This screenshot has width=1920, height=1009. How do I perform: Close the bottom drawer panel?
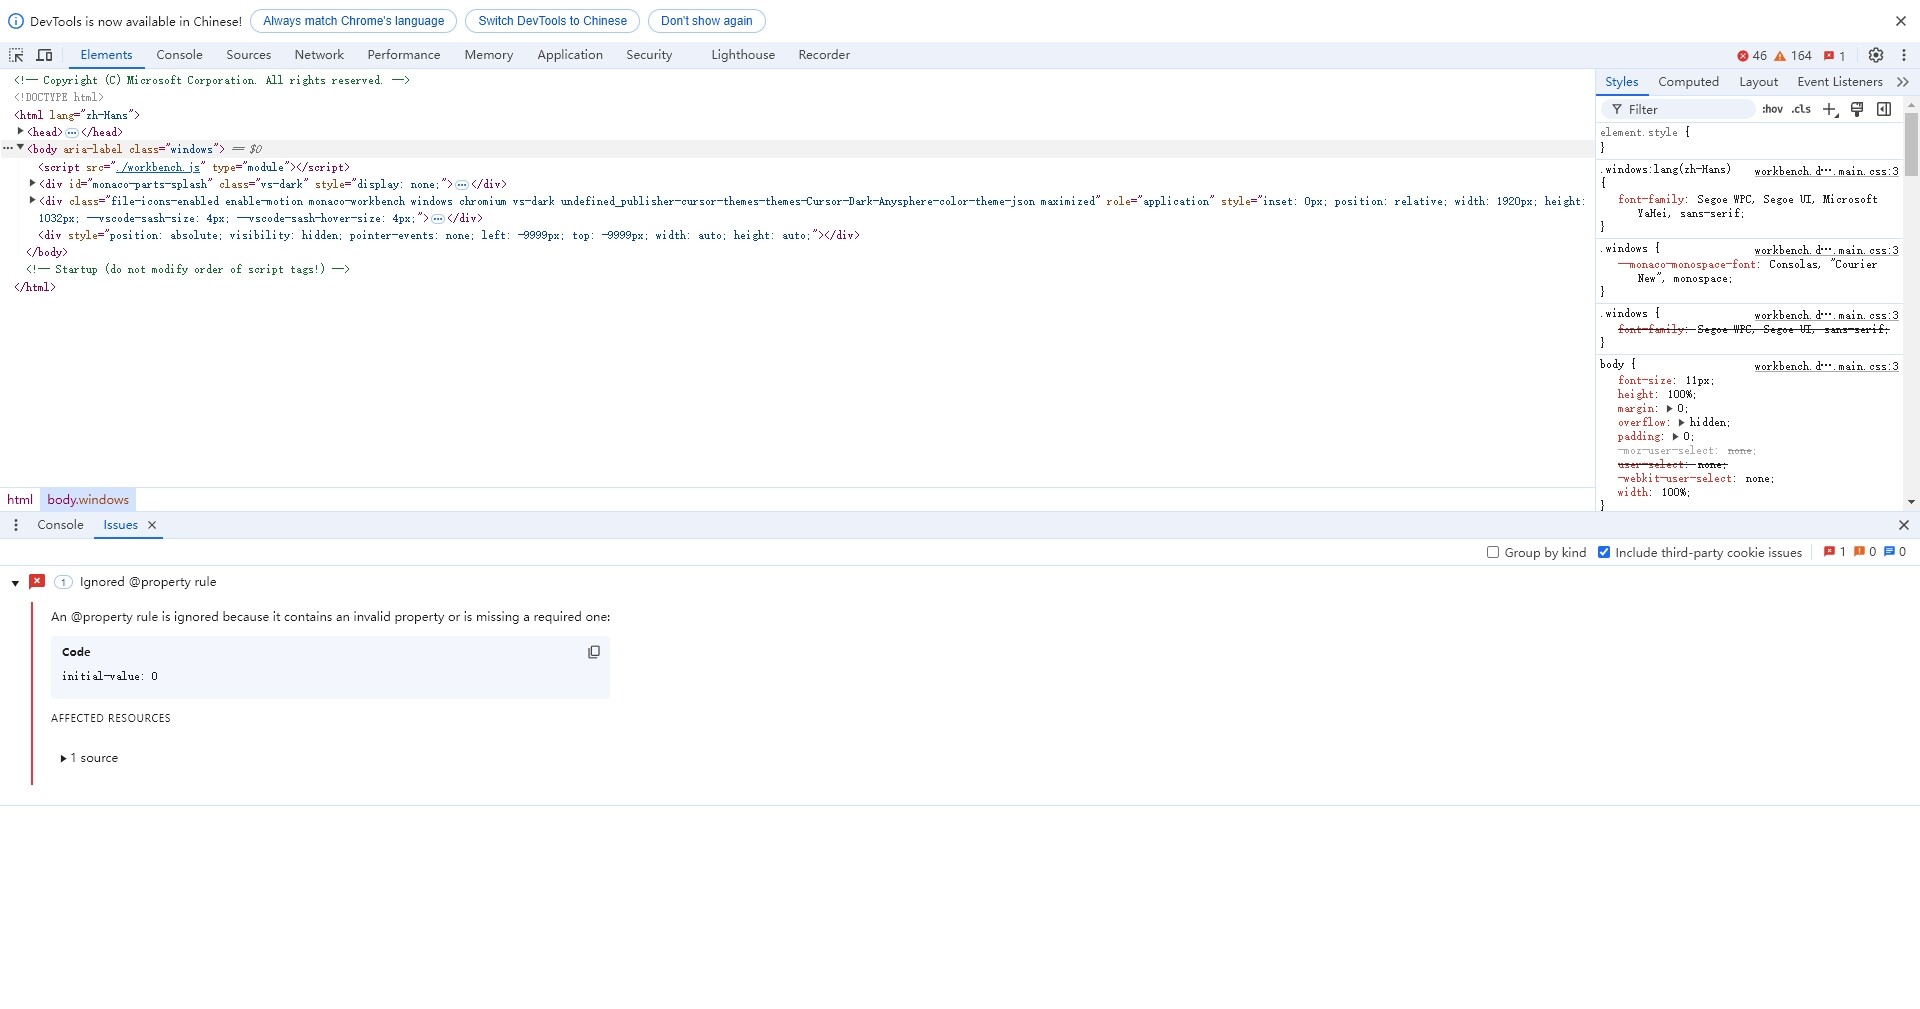(1904, 525)
